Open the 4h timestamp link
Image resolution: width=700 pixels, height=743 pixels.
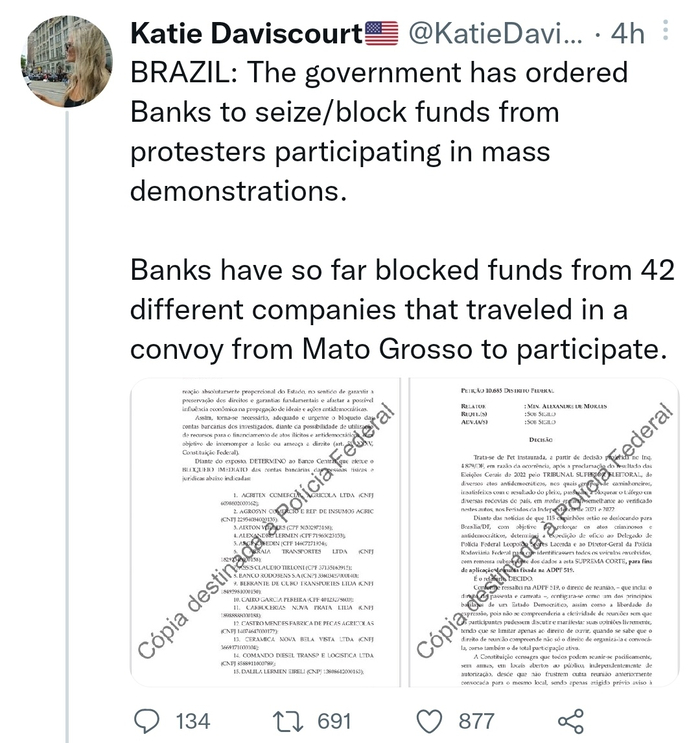(x=627, y=34)
